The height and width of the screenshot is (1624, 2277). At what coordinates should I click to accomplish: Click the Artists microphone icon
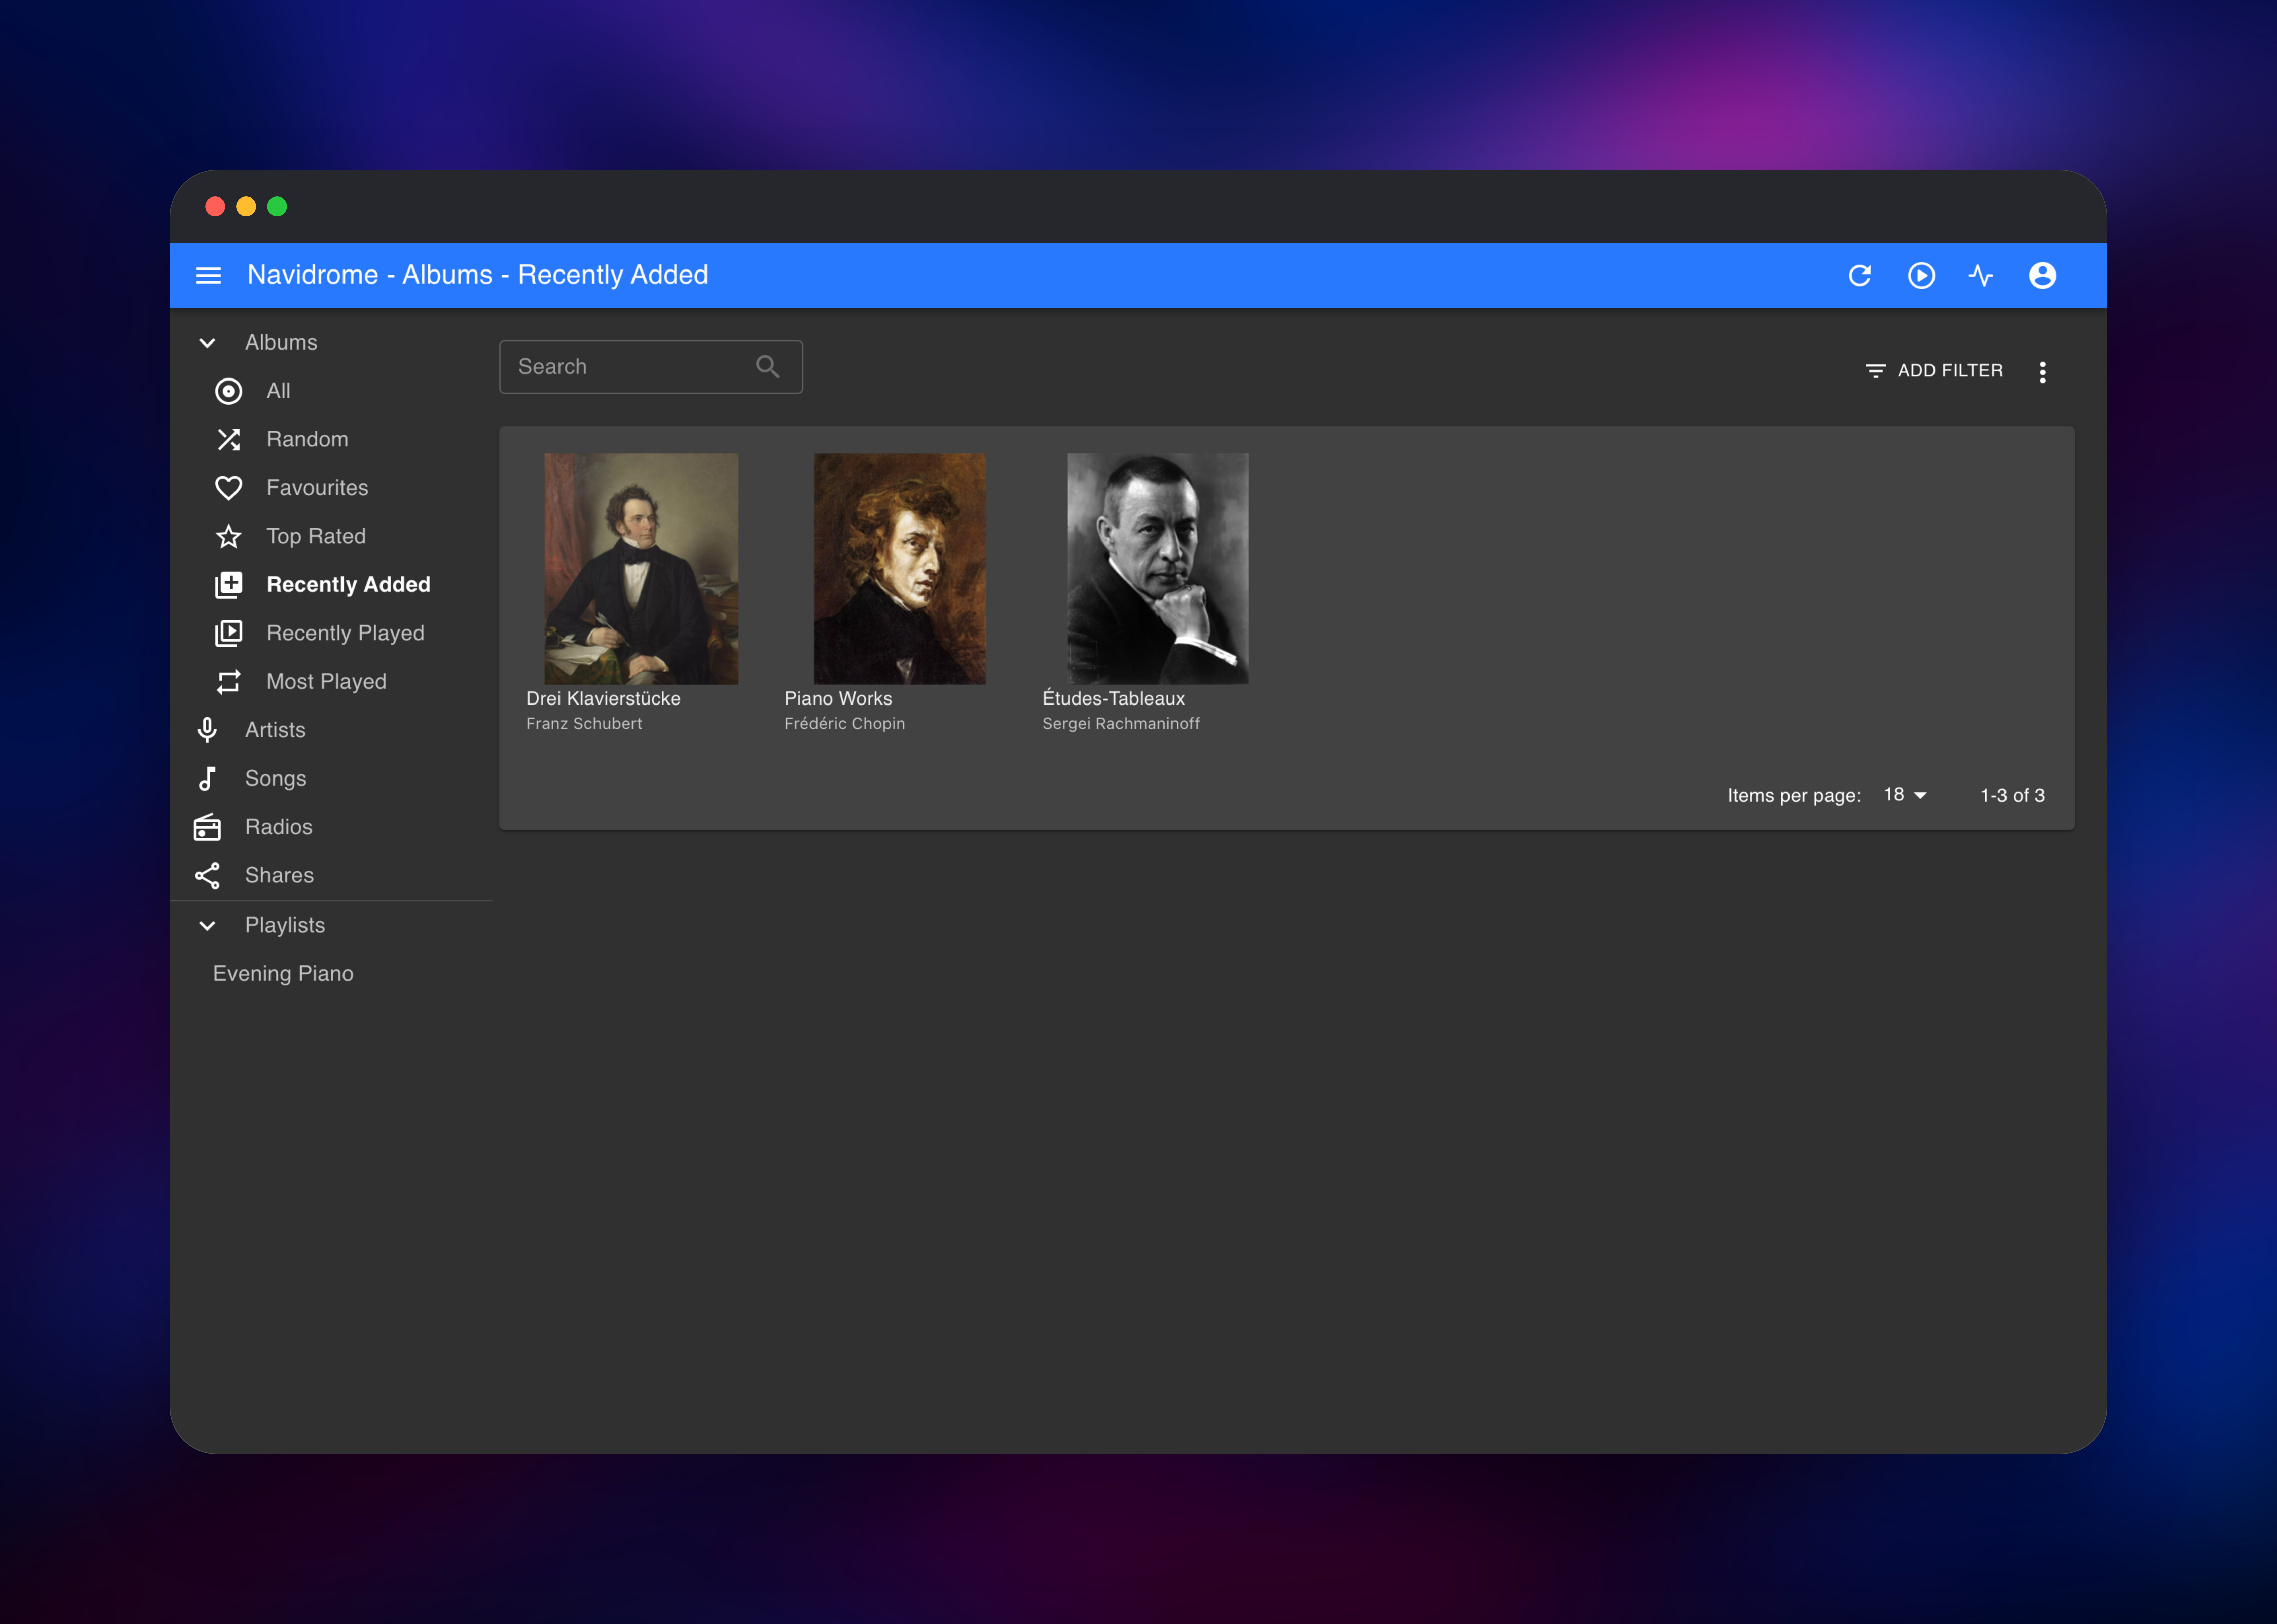[207, 730]
